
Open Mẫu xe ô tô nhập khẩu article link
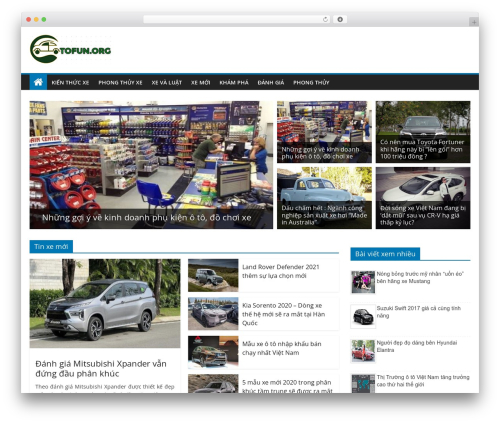[282, 348]
